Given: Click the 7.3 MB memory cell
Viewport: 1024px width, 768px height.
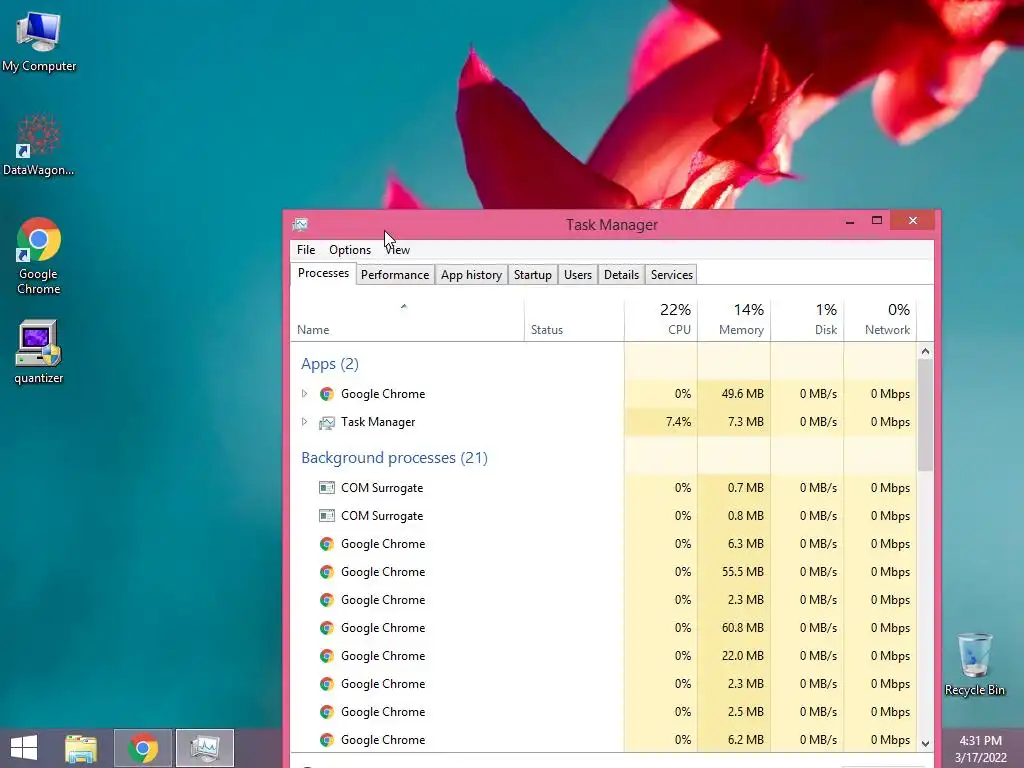Looking at the screenshot, I should point(734,422).
